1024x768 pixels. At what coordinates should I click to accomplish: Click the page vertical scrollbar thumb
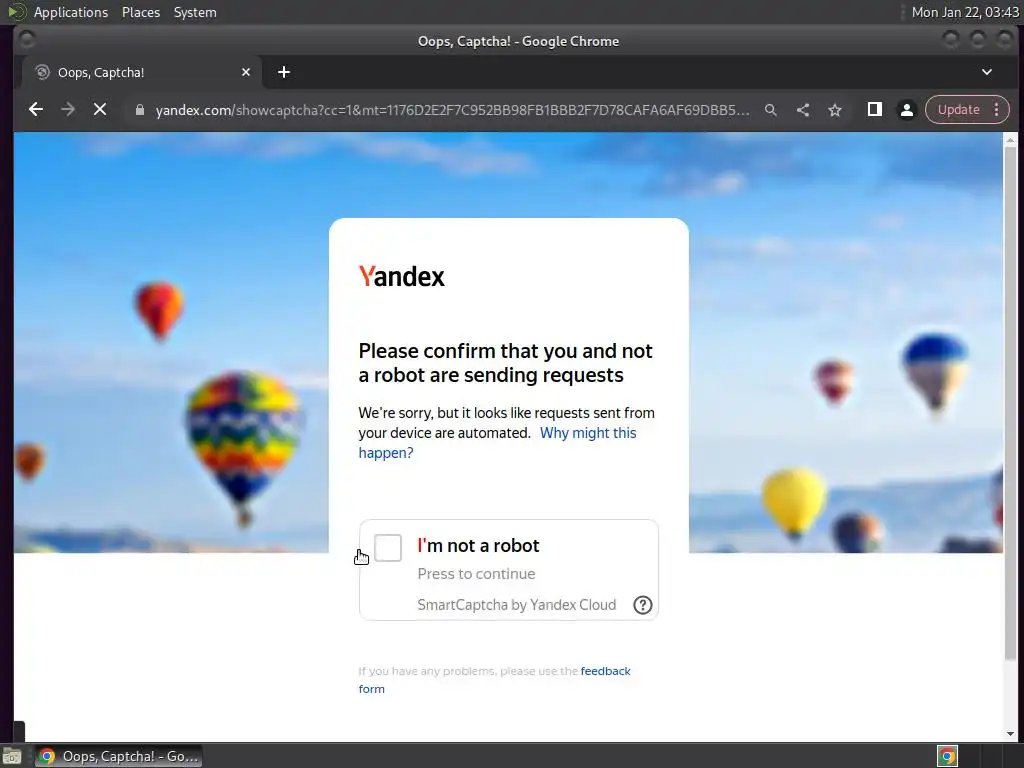[1010, 403]
